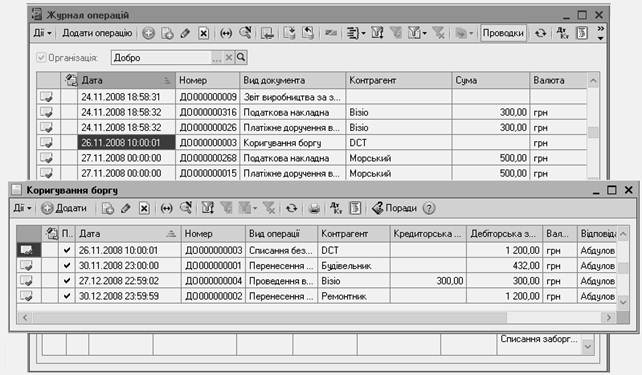Click the mark-for-deletion X icon in Журнал операцій
642x375 pixels.
(x=203, y=33)
